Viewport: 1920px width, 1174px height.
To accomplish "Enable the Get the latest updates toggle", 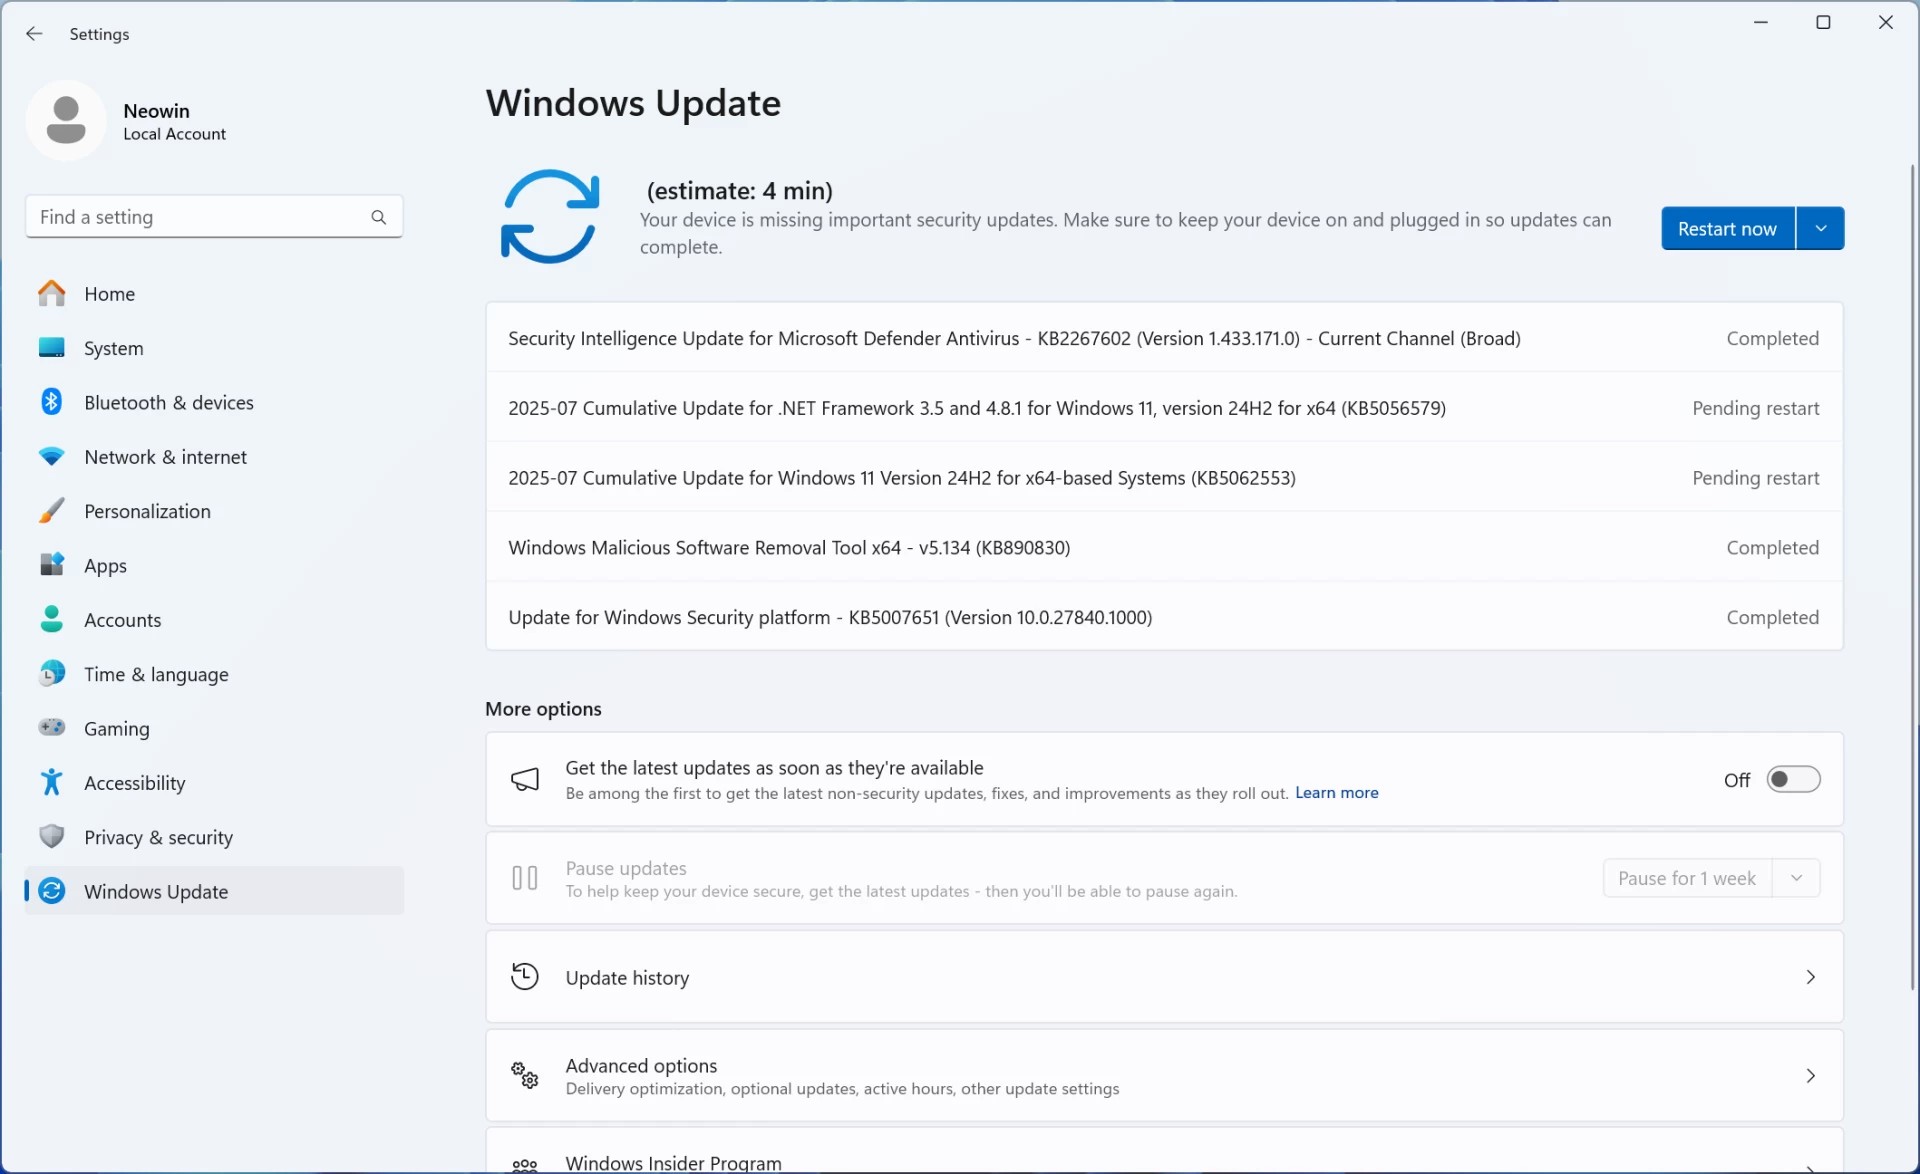I will [x=1792, y=780].
